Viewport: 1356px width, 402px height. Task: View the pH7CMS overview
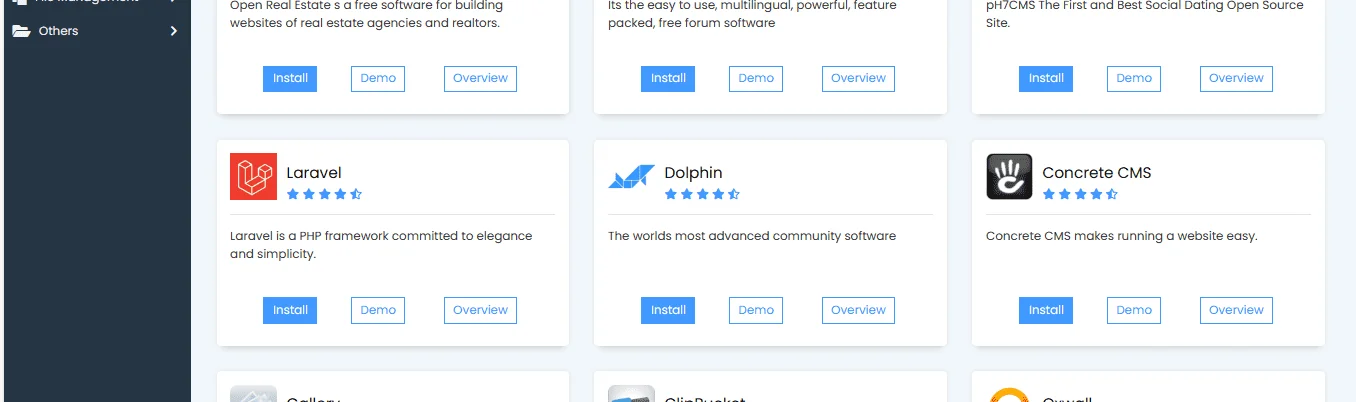(x=1236, y=78)
